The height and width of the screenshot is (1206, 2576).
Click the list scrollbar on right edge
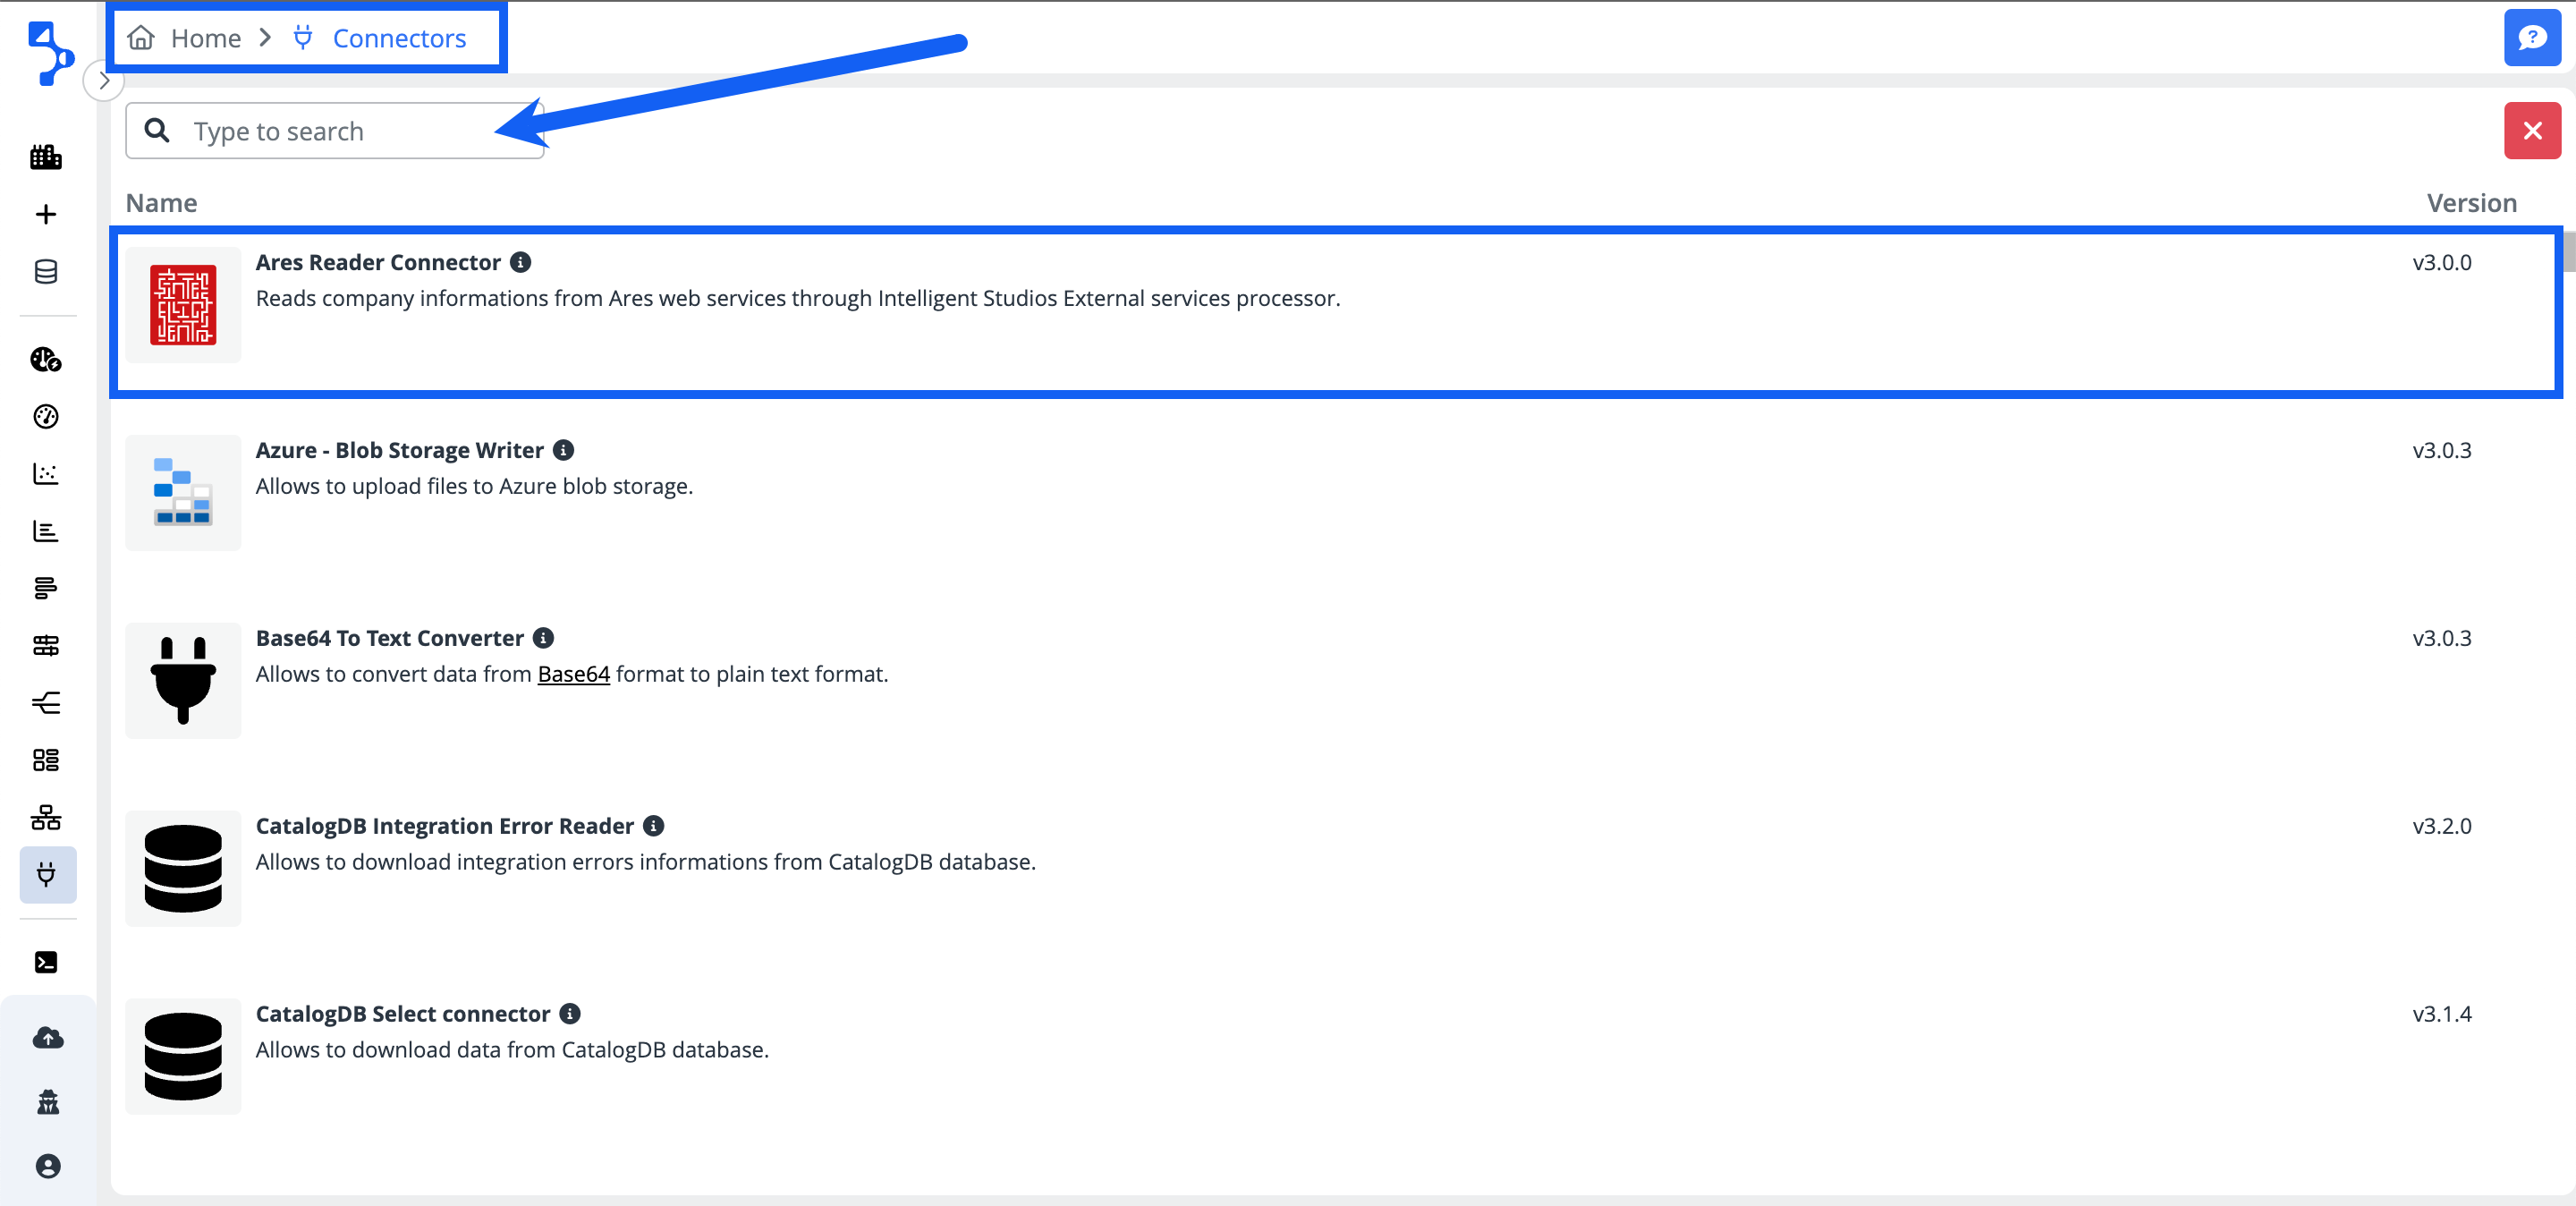click(2568, 252)
